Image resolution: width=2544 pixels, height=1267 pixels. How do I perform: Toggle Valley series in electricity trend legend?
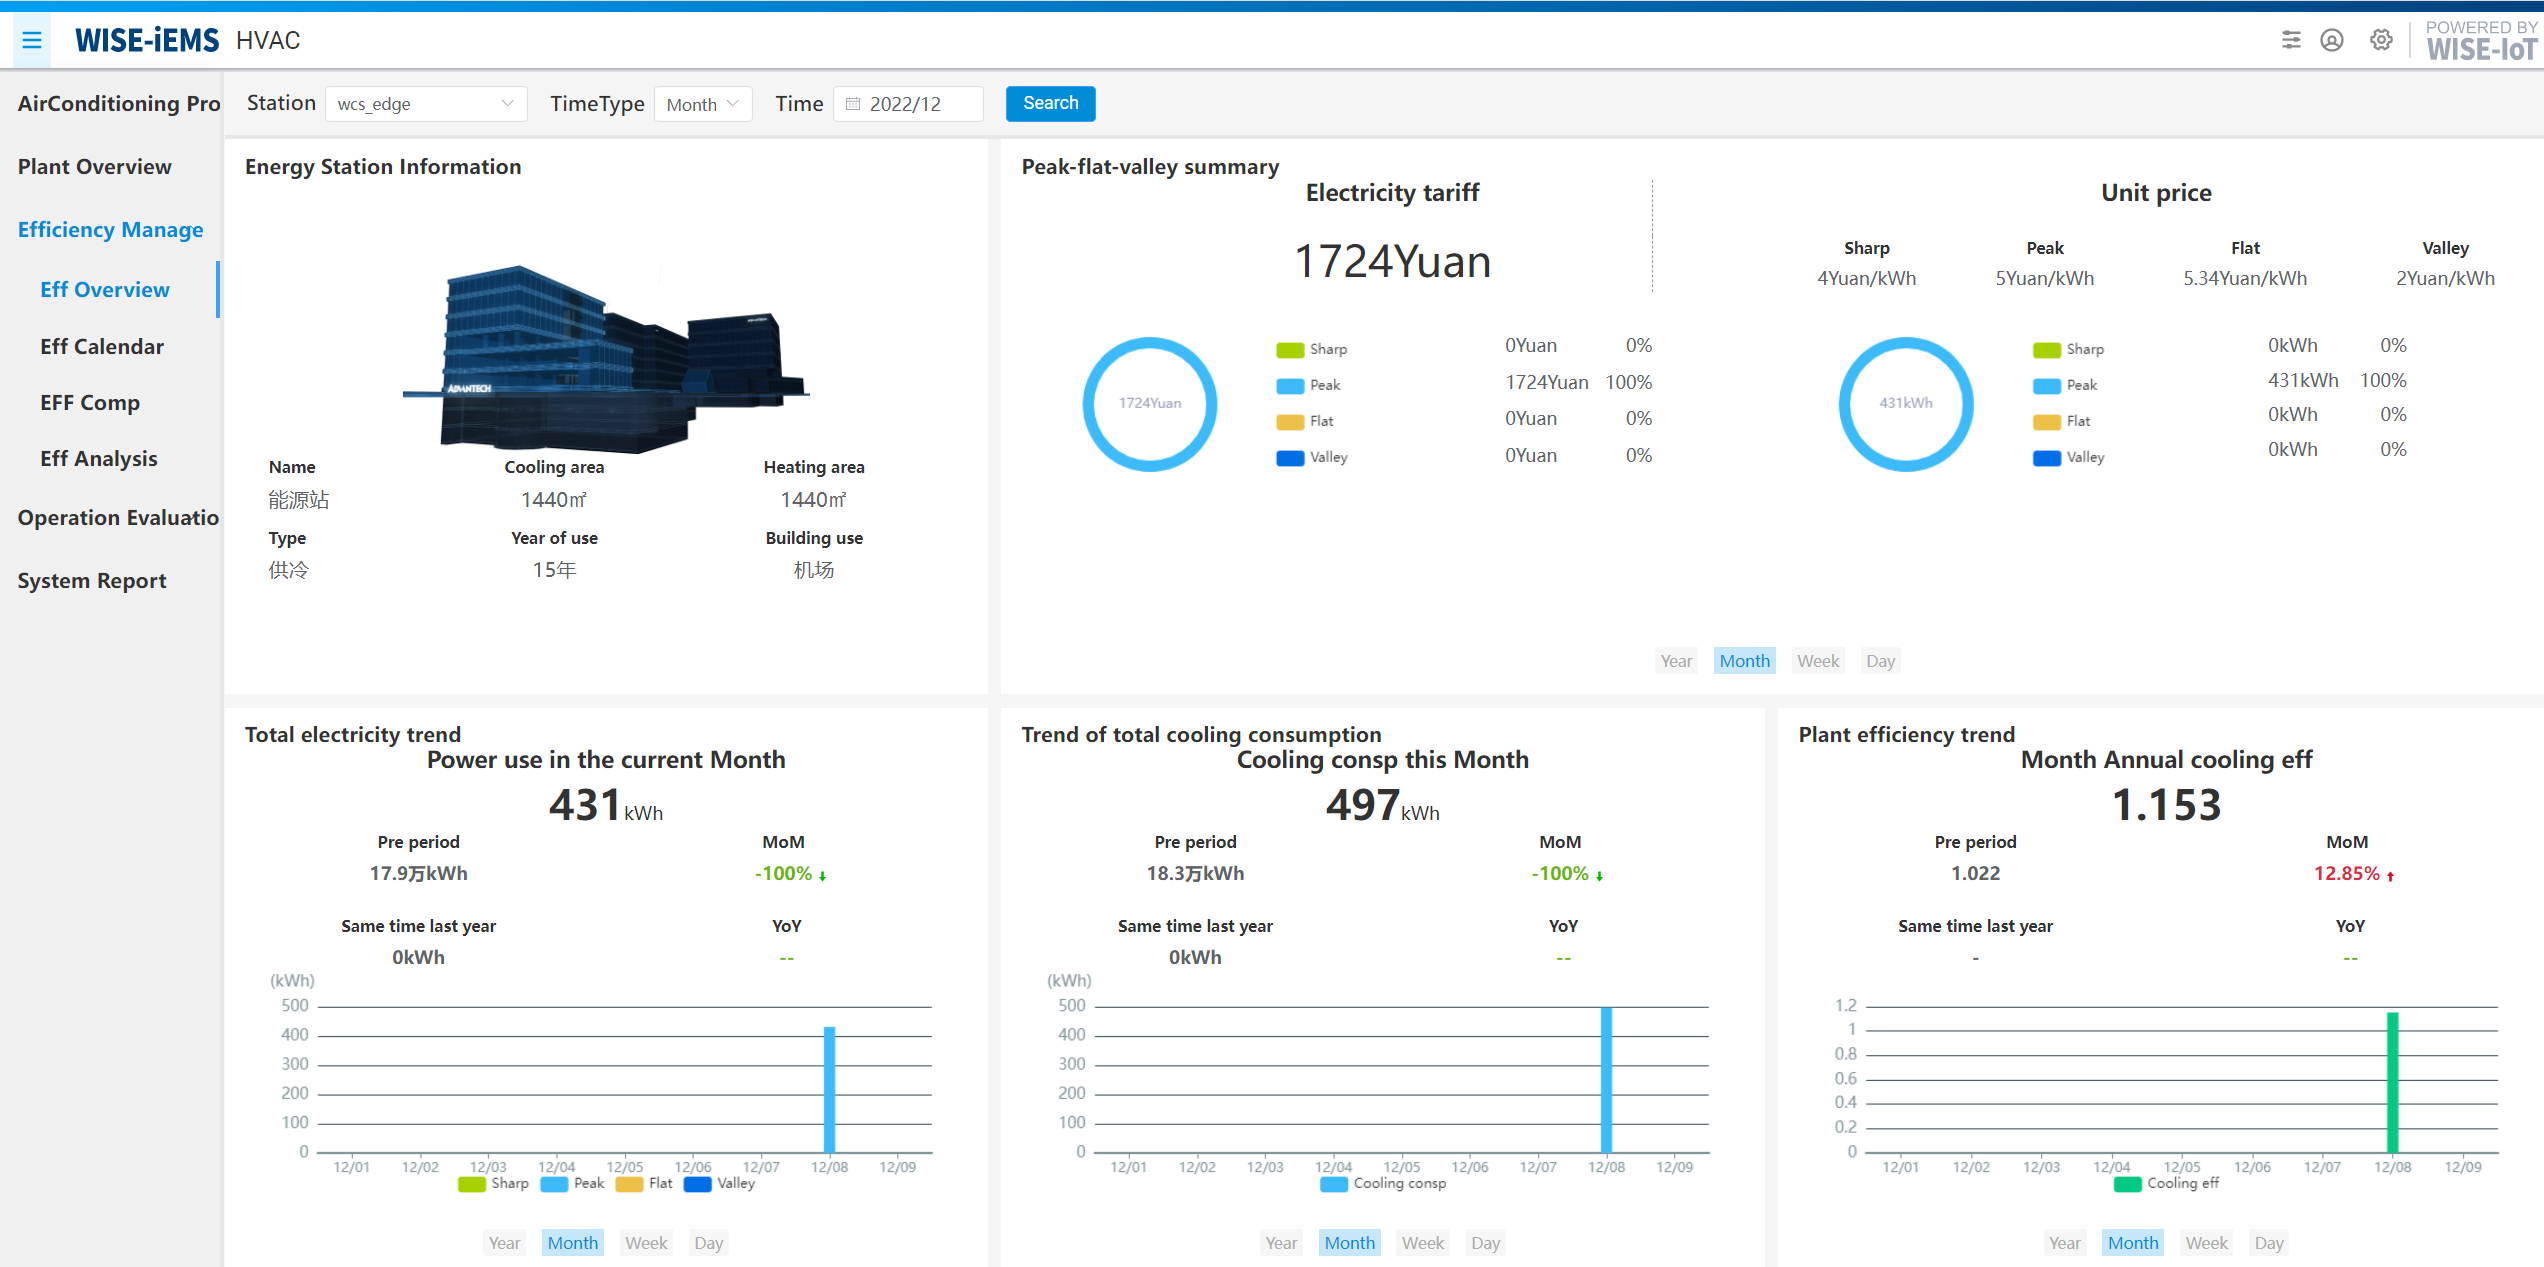pyautogui.click(x=719, y=1183)
